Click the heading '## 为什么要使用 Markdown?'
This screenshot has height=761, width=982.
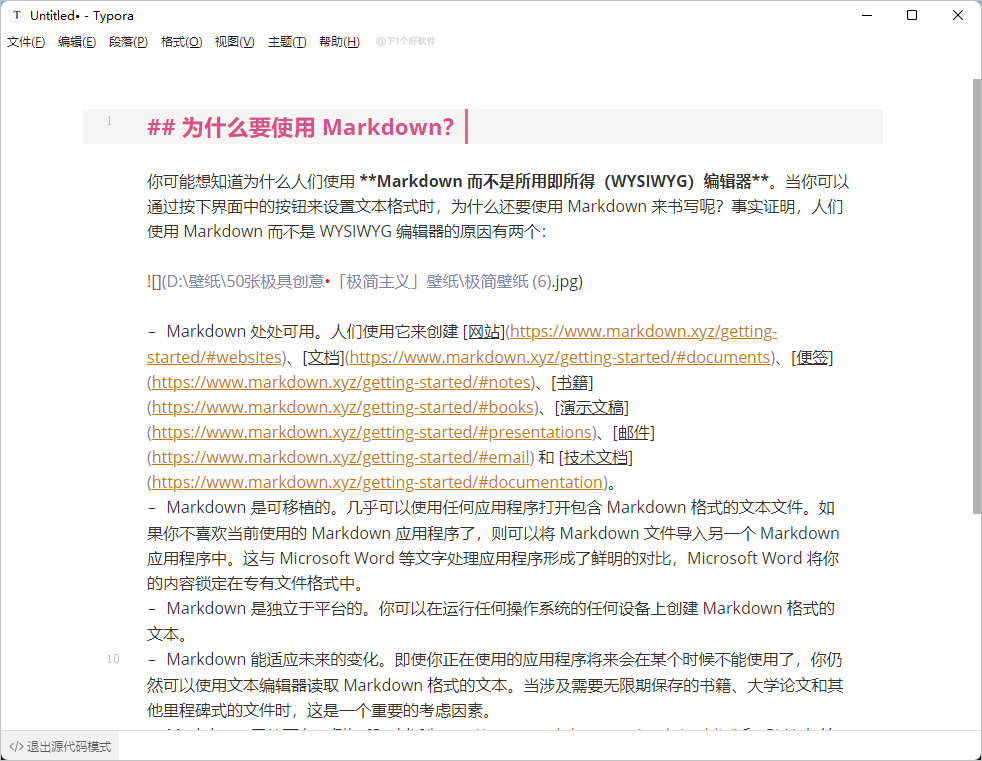(300, 127)
